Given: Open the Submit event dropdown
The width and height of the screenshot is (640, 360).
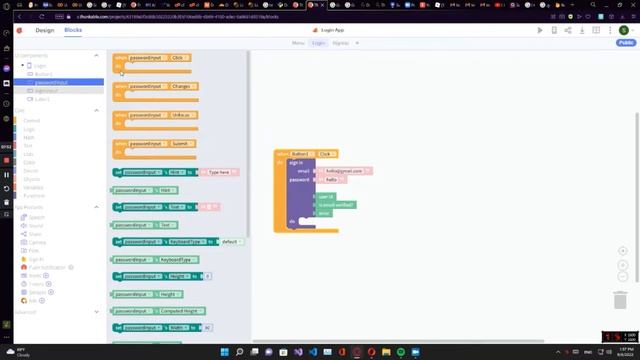Looking at the screenshot, I should pyautogui.click(x=182, y=144).
